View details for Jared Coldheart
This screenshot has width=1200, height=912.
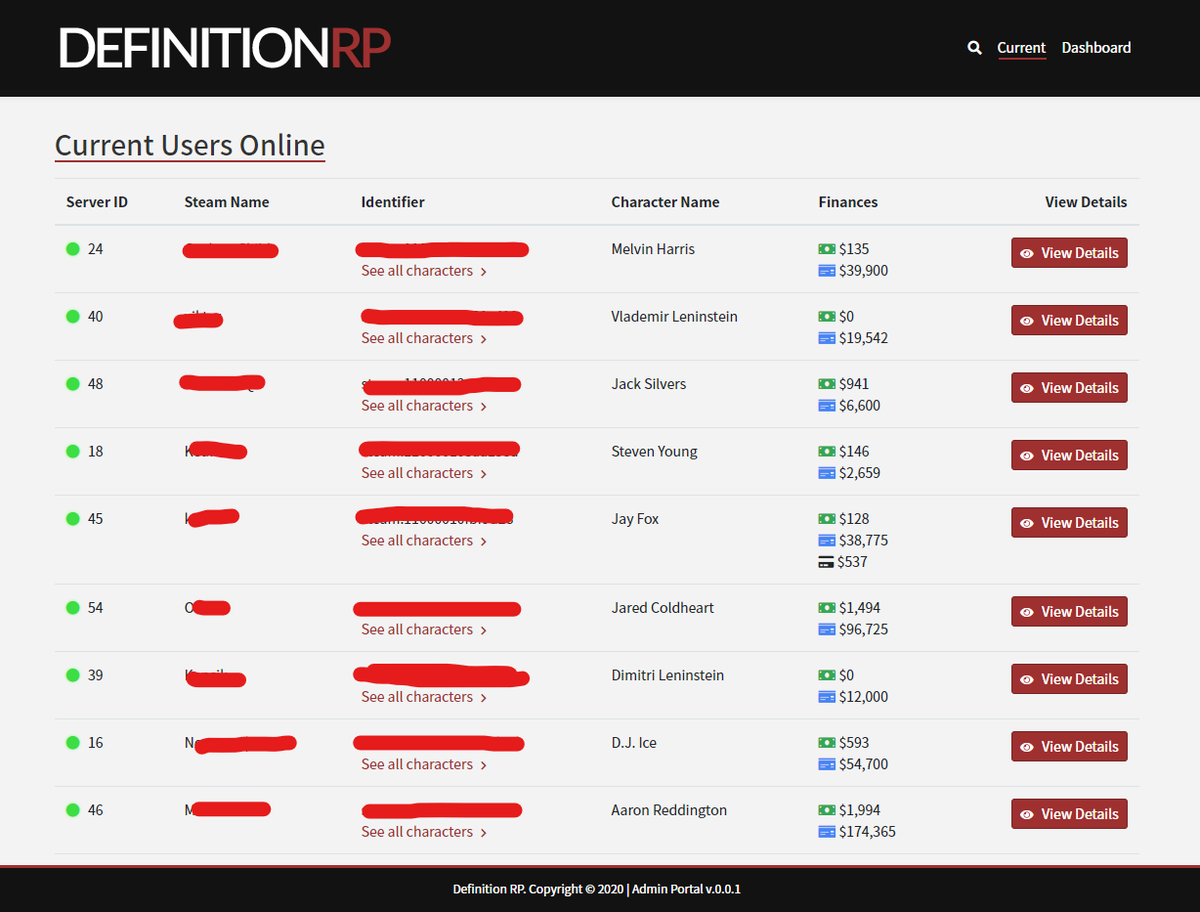pyautogui.click(x=1069, y=612)
